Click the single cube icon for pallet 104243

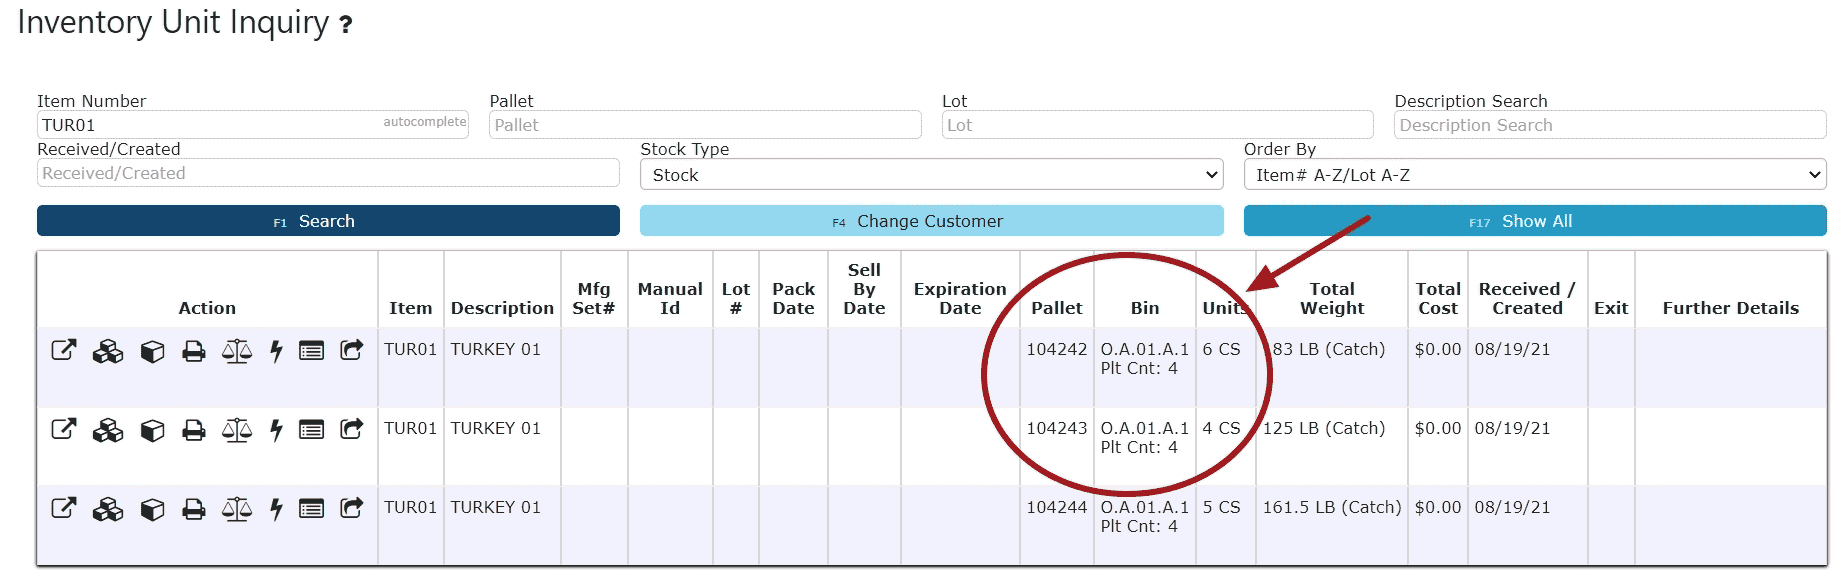pyautogui.click(x=152, y=430)
